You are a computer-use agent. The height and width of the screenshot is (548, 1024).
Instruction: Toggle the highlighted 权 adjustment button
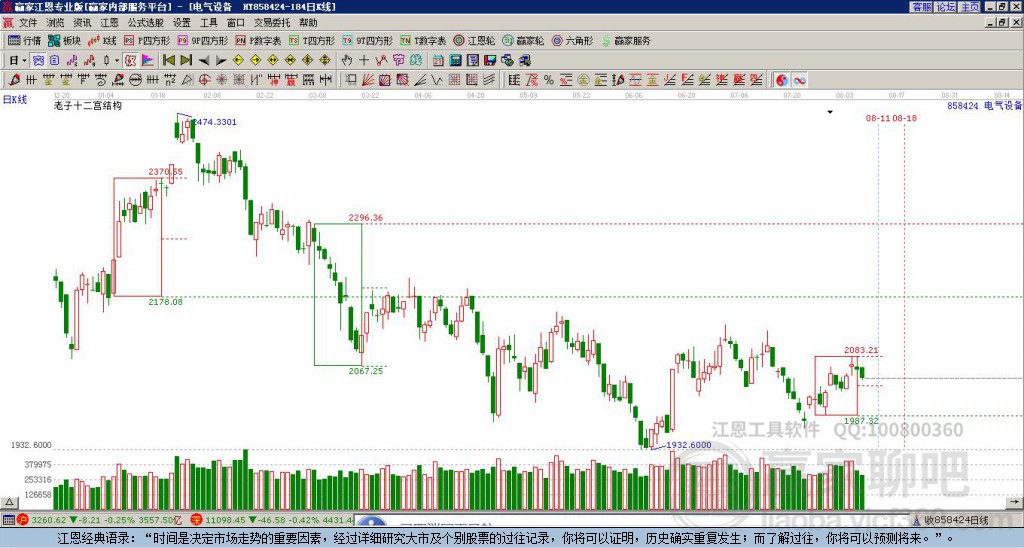[x=130, y=60]
